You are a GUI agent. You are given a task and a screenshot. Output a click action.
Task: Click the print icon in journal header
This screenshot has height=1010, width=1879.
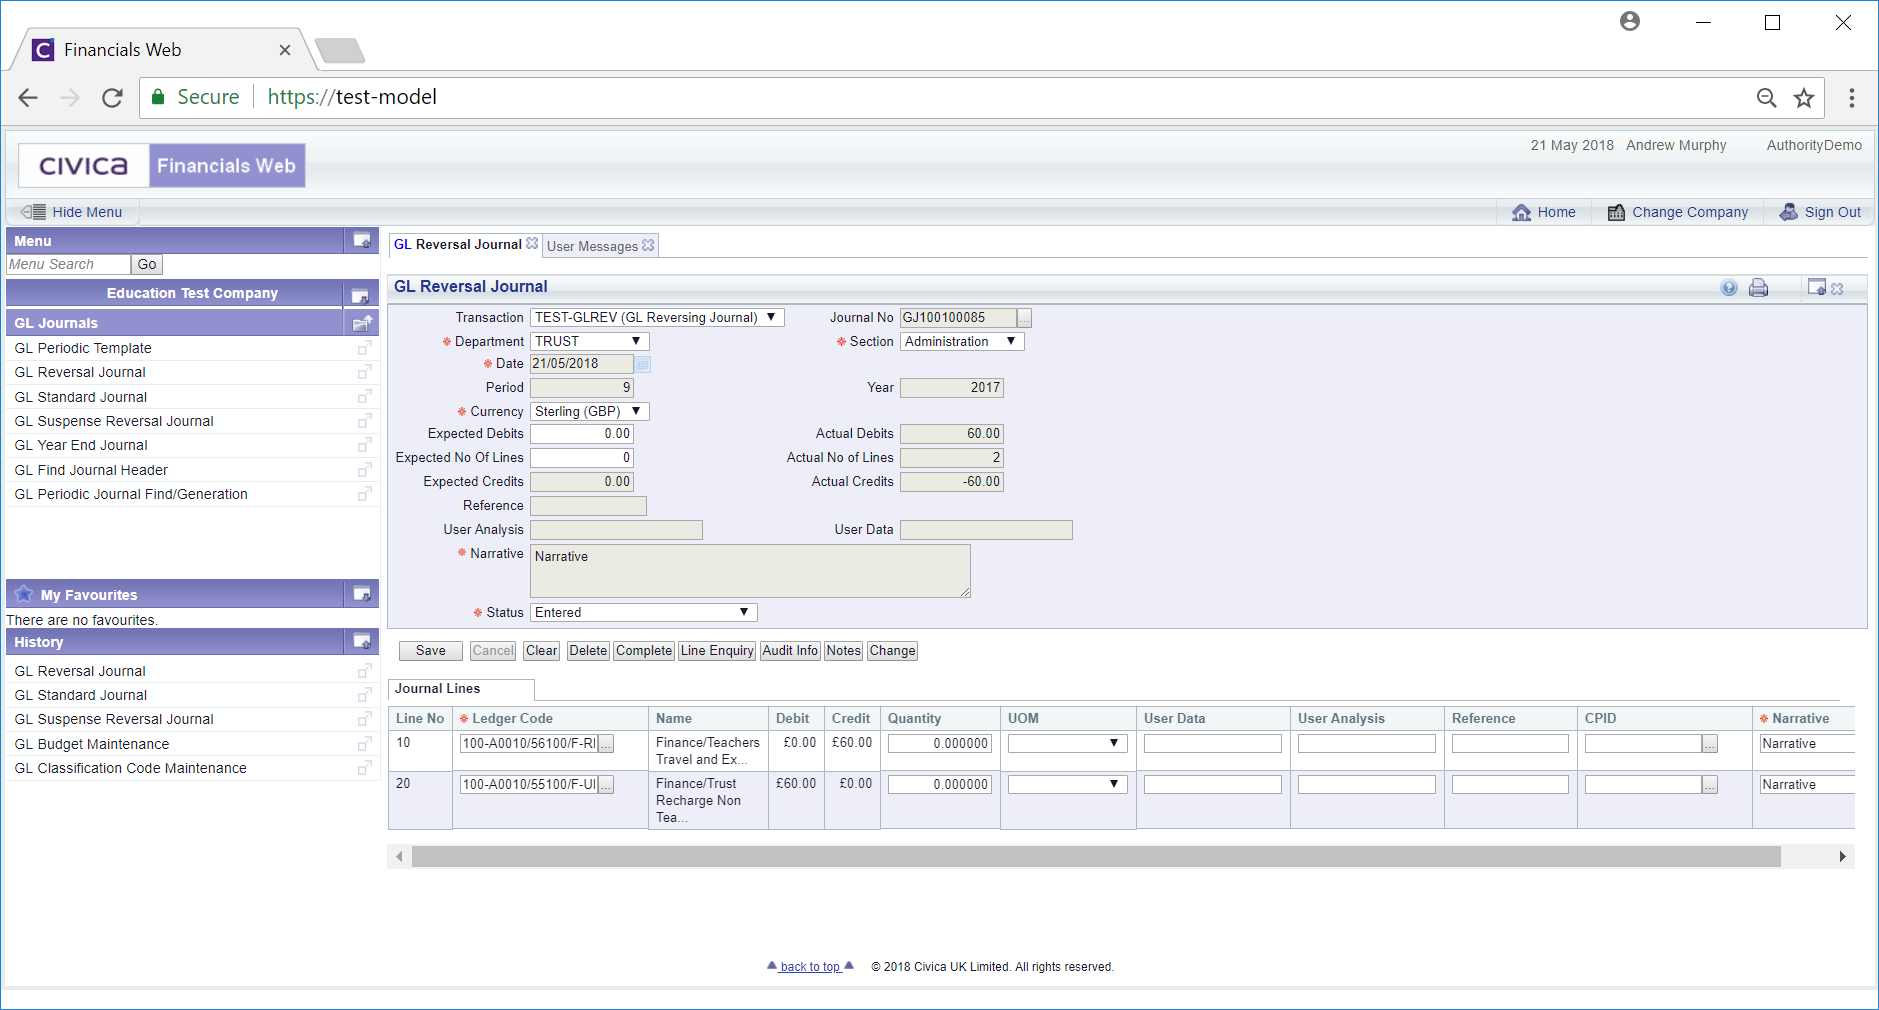[x=1758, y=288]
